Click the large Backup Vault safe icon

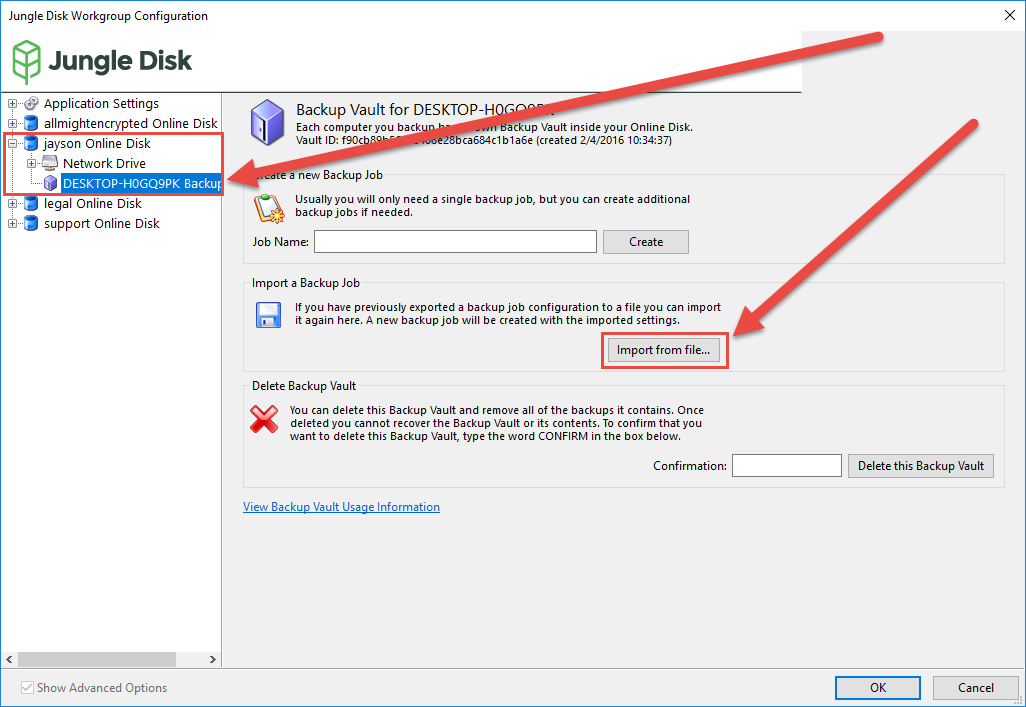(x=267, y=122)
